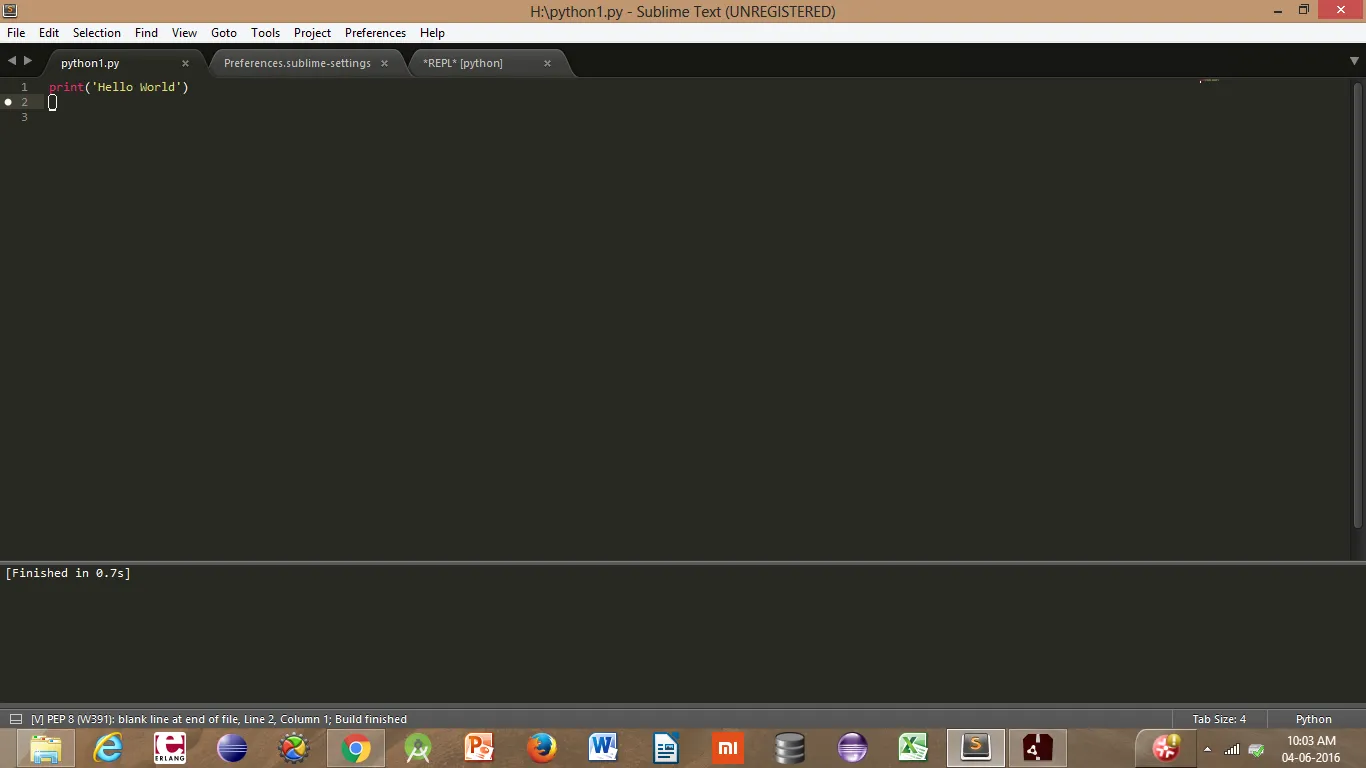Select the Sublime Text taskbar button
This screenshot has height=768, width=1366.
tap(976, 748)
